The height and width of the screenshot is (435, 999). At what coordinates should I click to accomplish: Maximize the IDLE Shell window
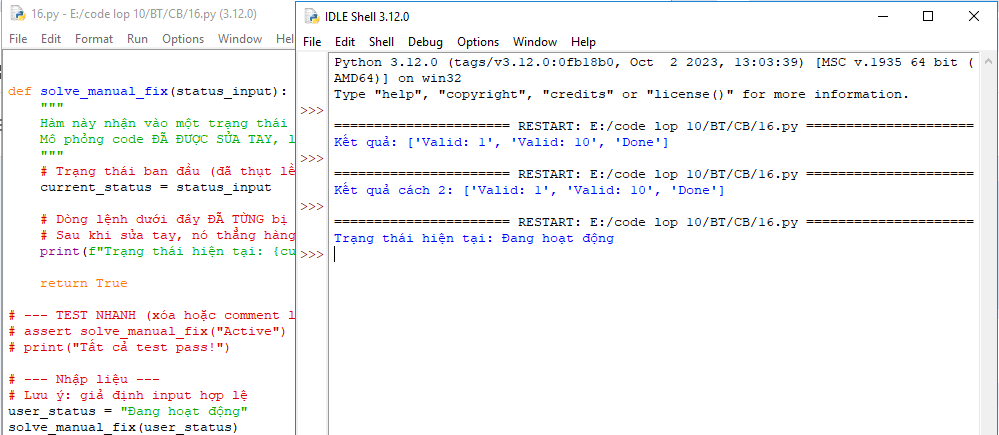click(x=927, y=17)
